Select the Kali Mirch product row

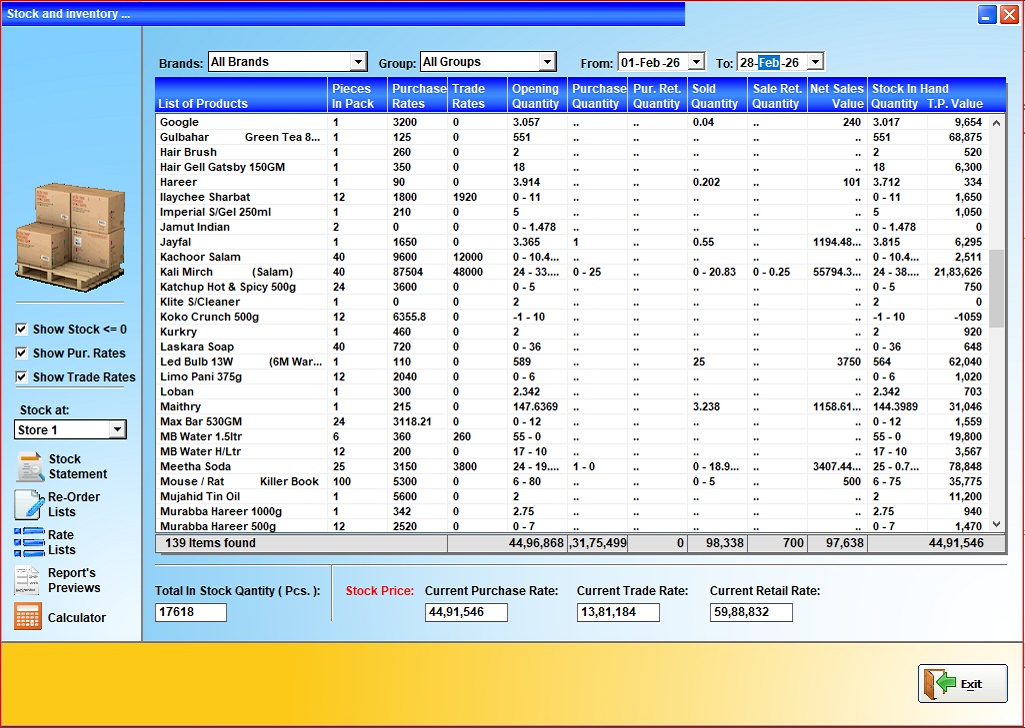pyautogui.click(x=572, y=272)
